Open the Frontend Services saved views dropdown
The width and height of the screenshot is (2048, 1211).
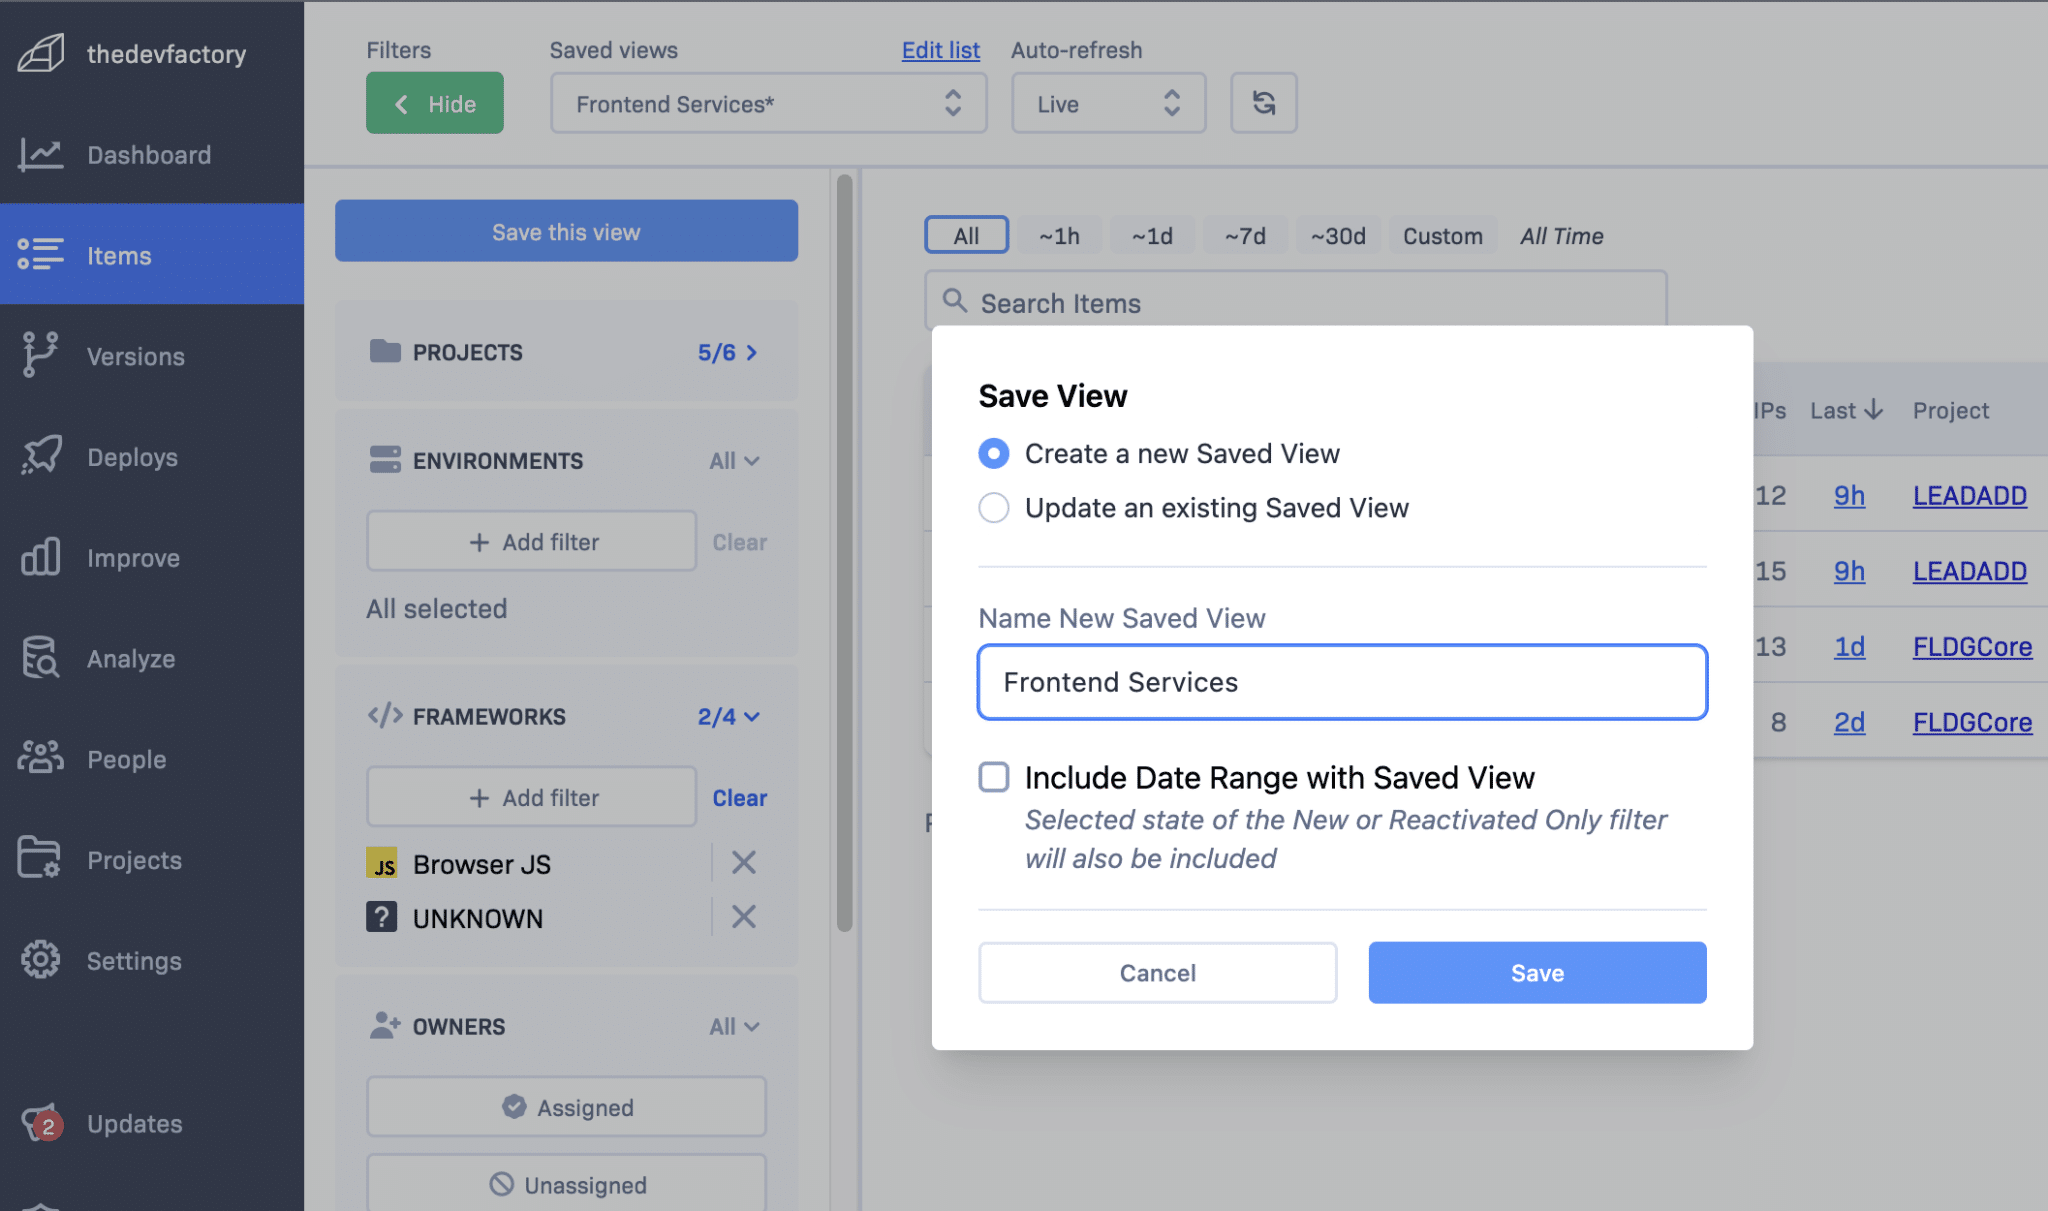767,103
